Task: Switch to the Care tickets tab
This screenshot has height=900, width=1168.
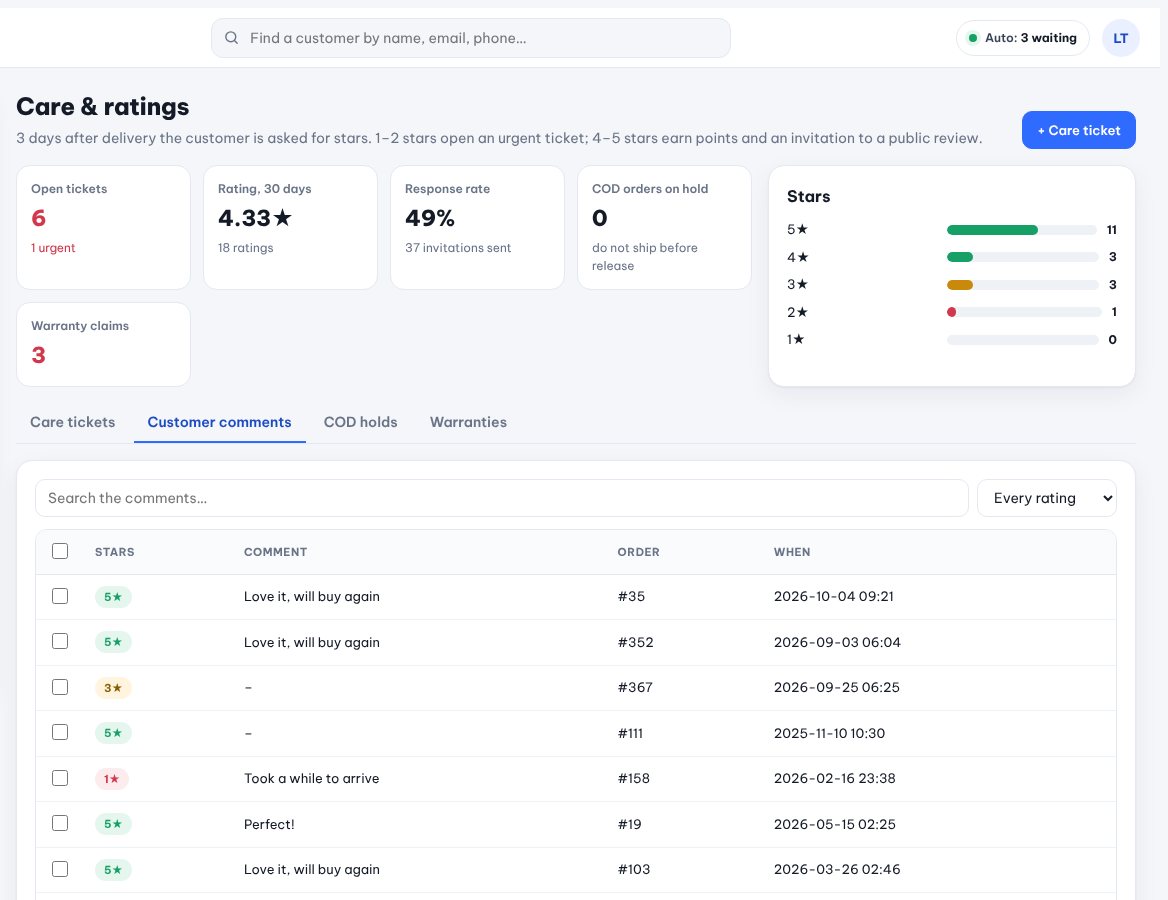Action: pyautogui.click(x=72, y=422)
